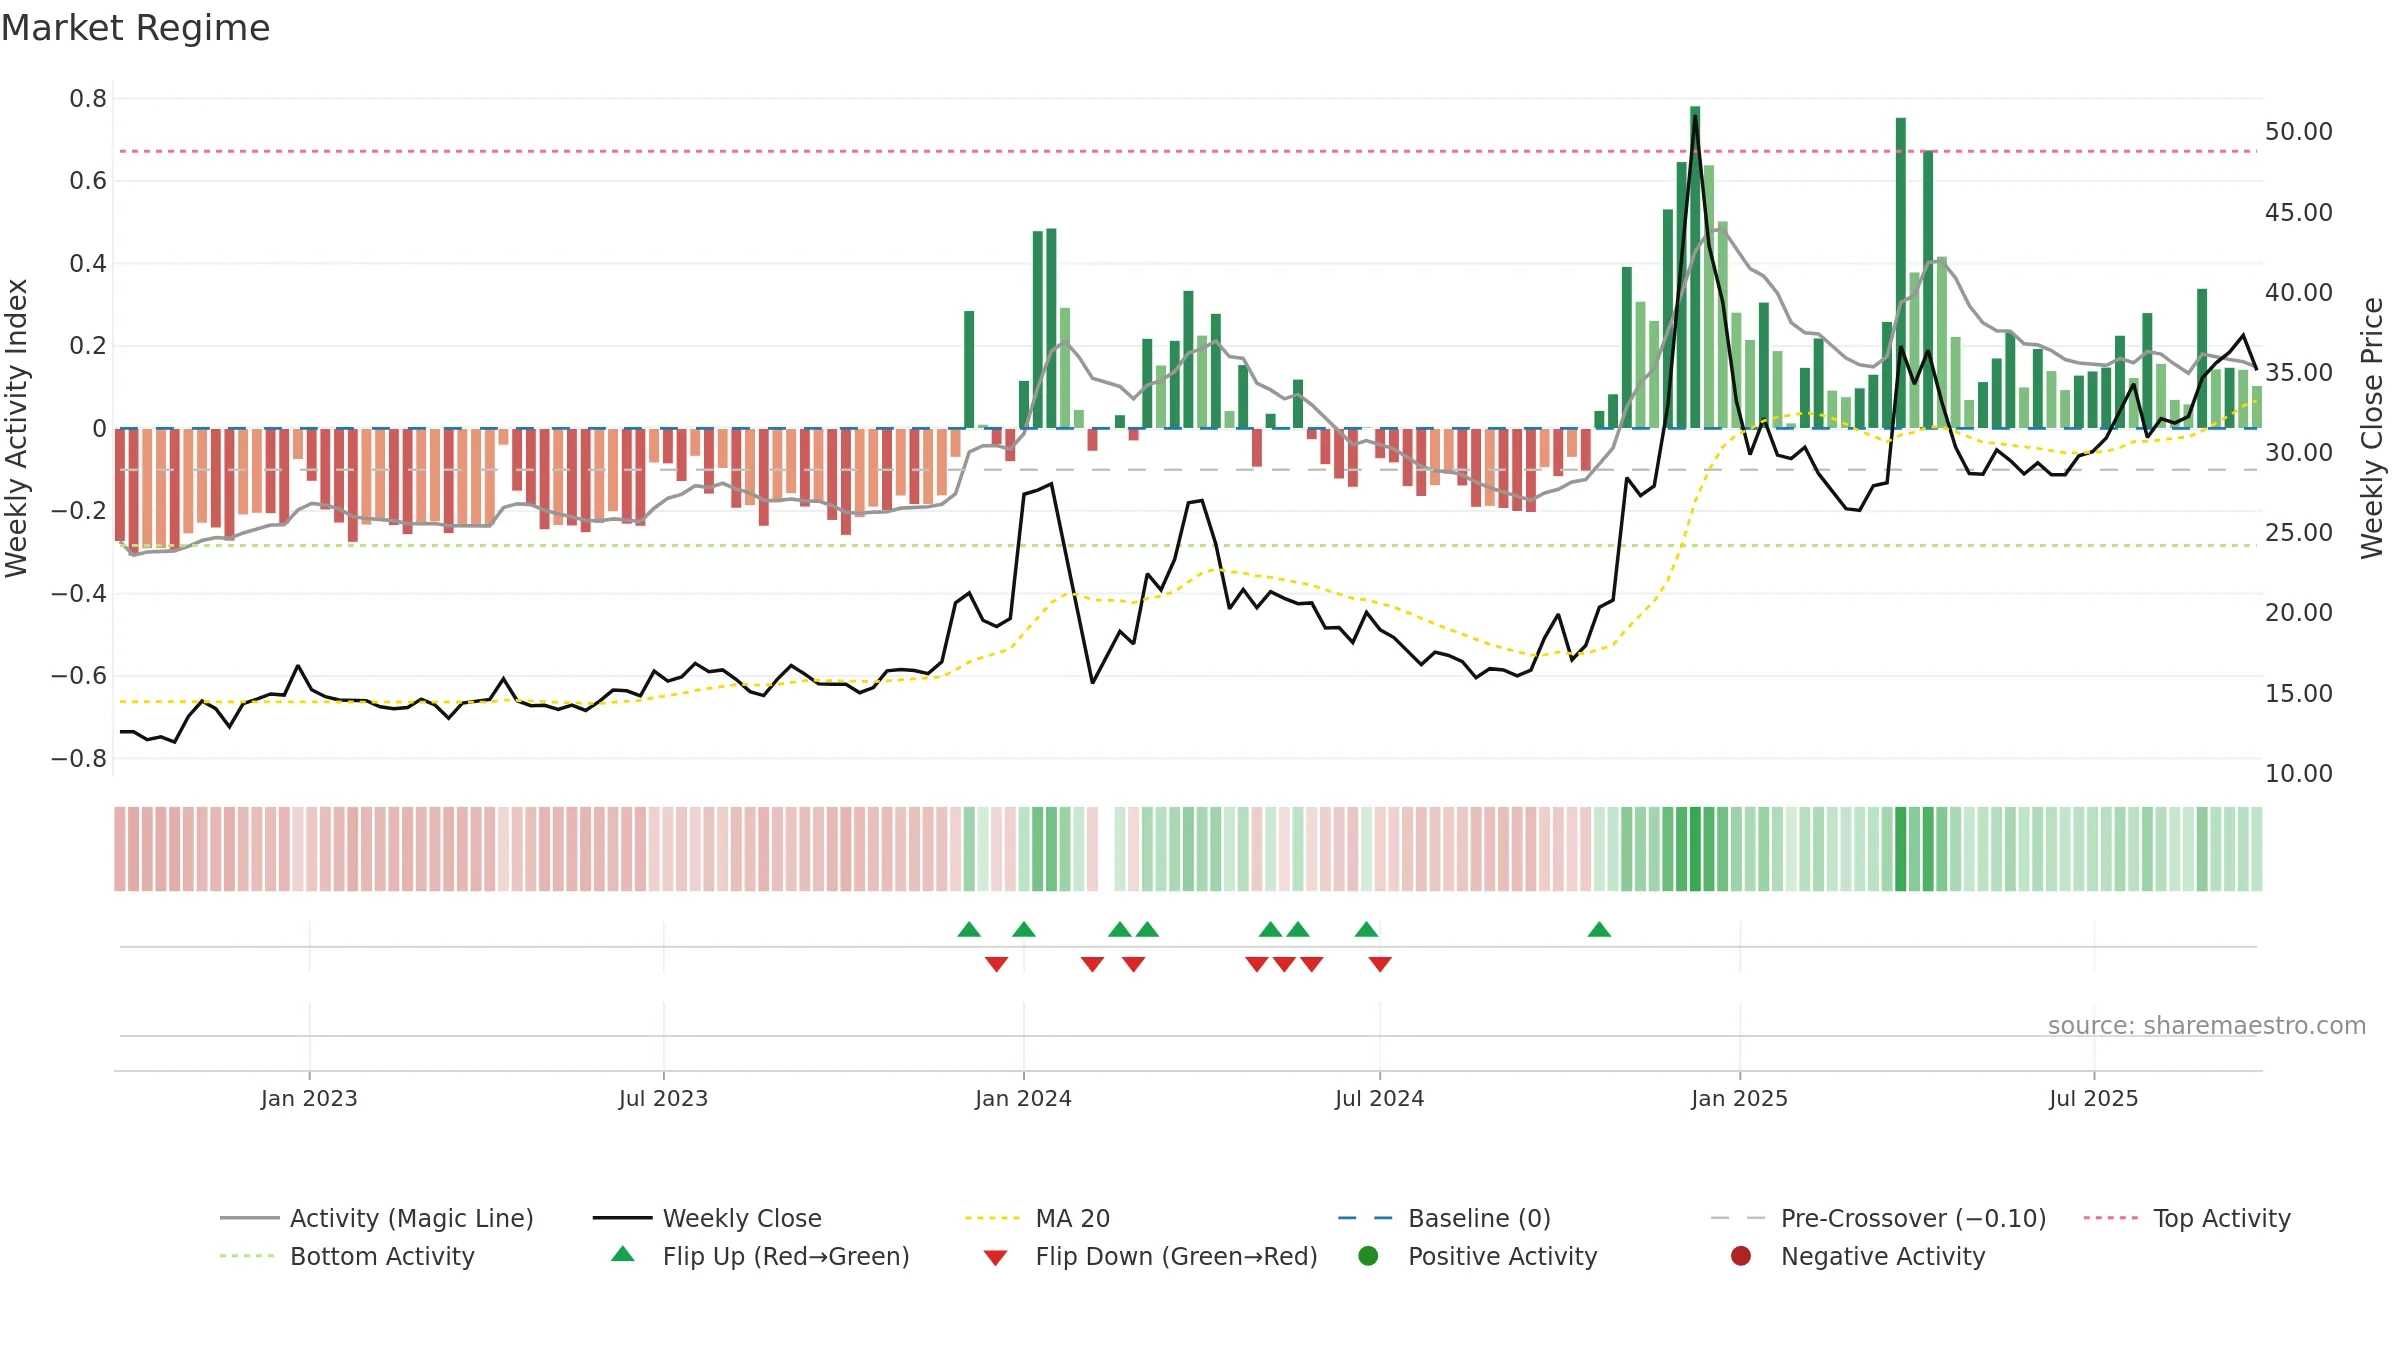The width and height of the screenshot is (2400, 1350).
Task: Click the Weekly Activity Index axis title
Action: [x=17, y=428]
